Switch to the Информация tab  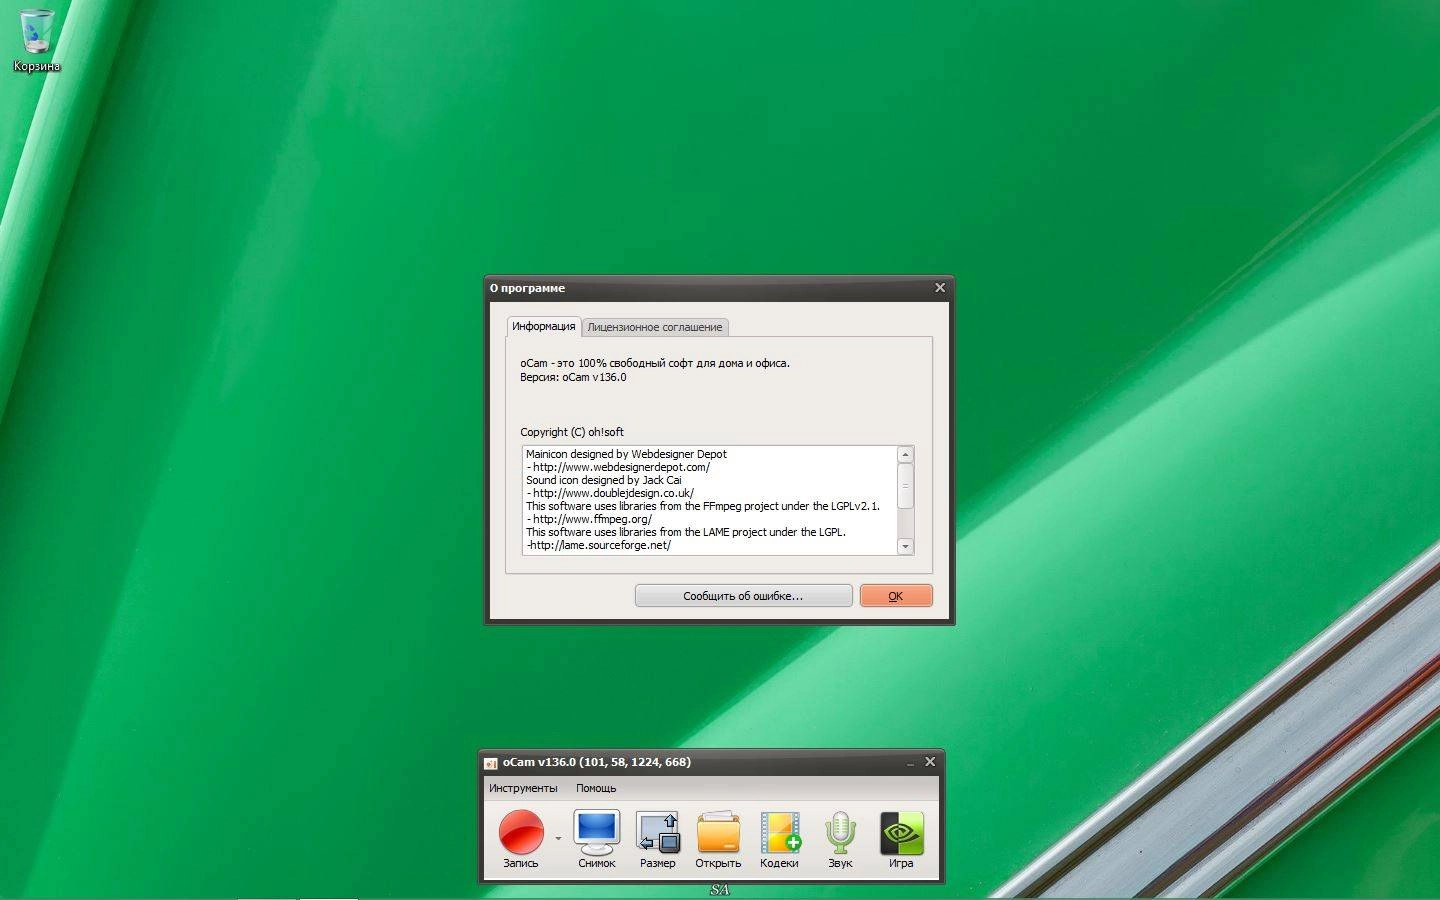[544, 326]
